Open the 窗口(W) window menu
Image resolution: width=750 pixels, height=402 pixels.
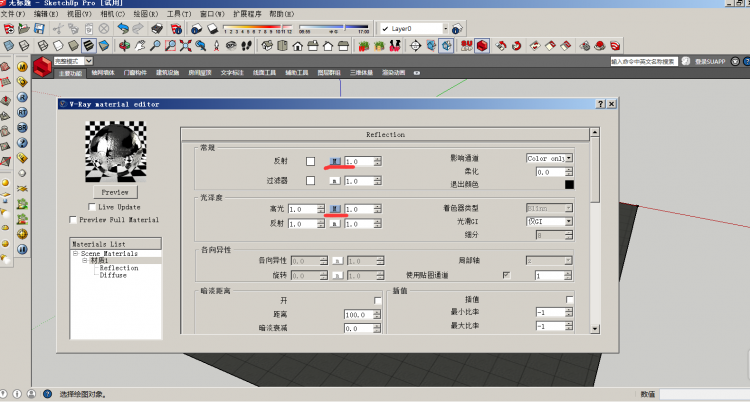212,14
